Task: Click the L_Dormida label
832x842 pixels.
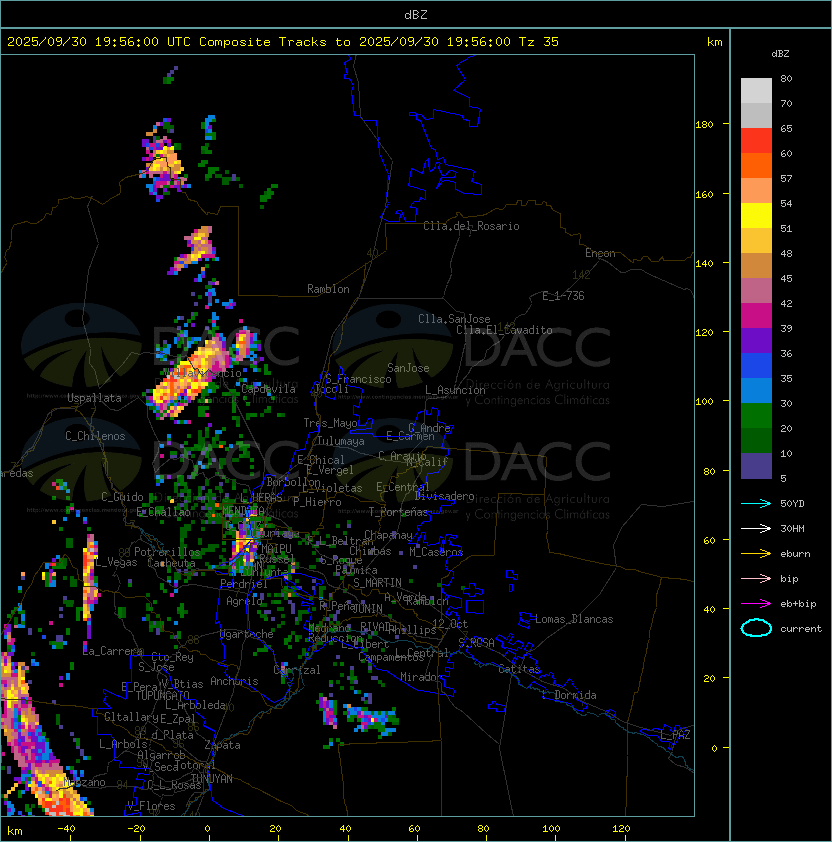Action: tap(569, 695)
